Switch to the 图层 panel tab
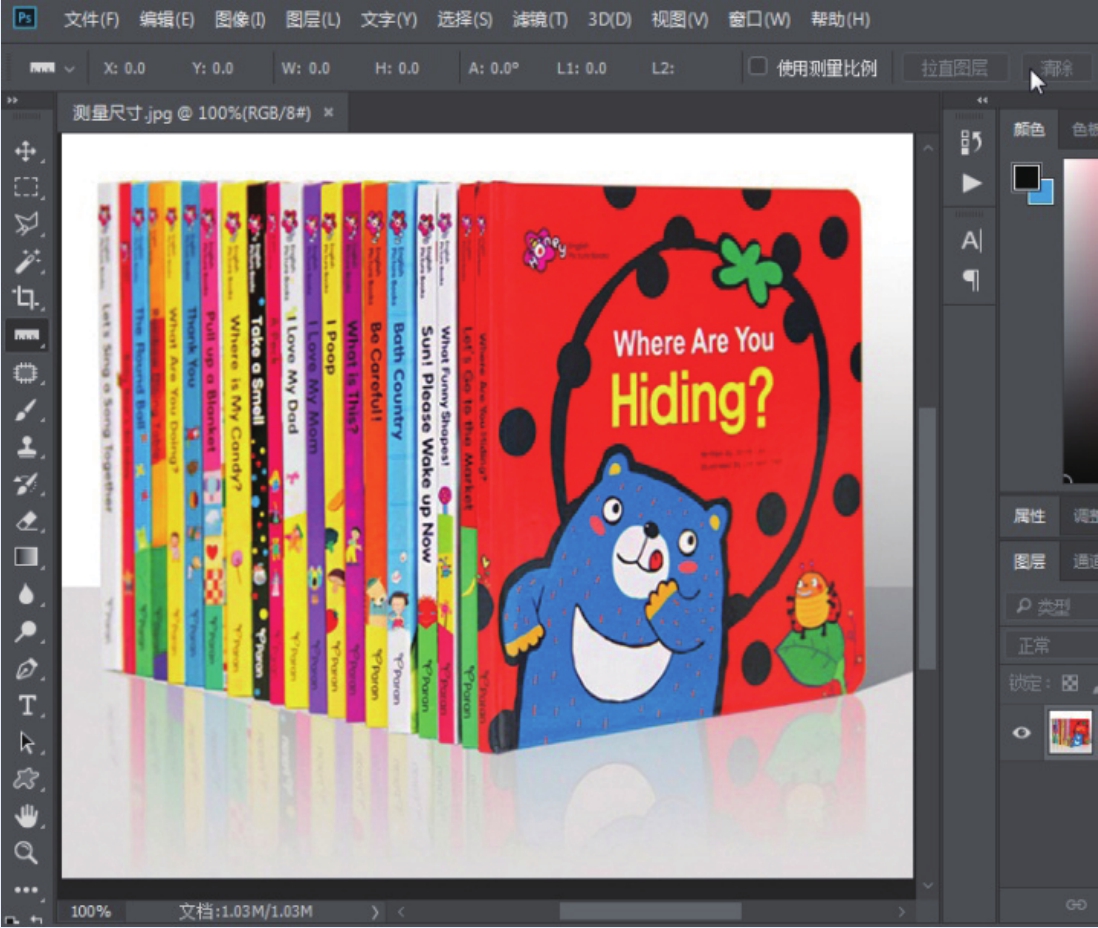Viewport: 1098px width, 928px height. pyautogui.click(x=1029, y=562)
